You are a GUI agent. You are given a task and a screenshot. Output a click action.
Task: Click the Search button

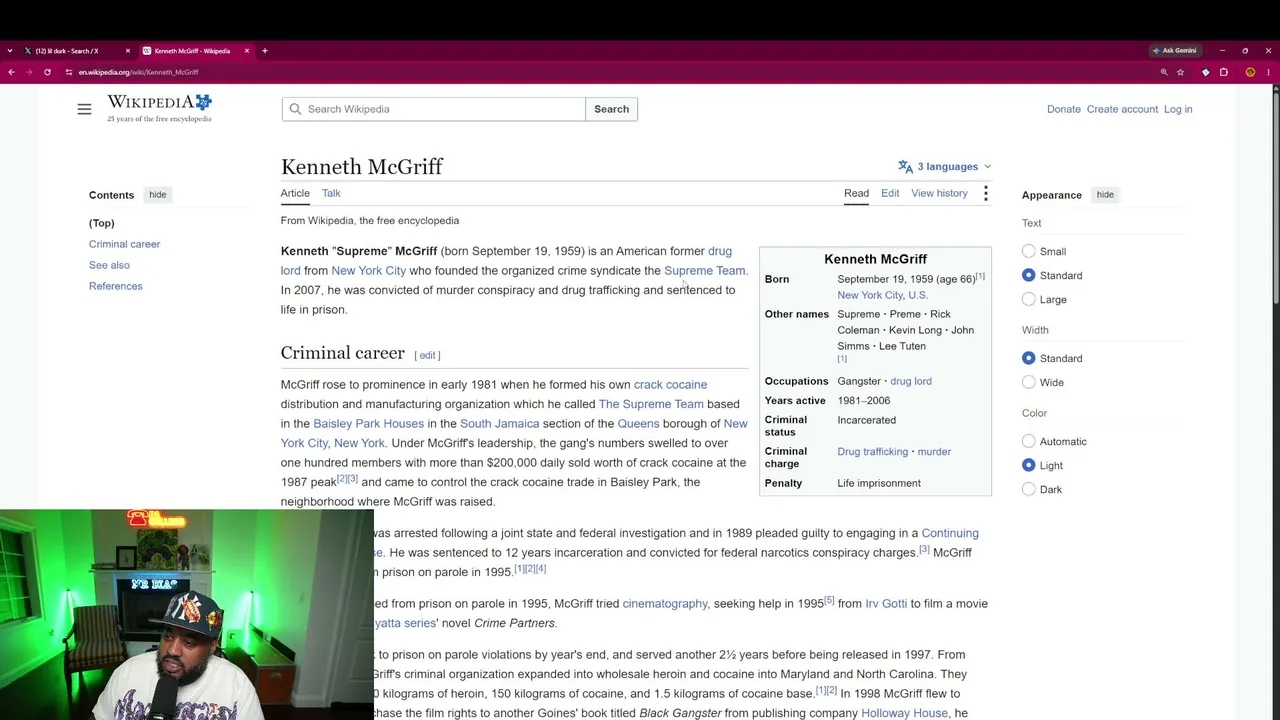(x=611, y=109)
